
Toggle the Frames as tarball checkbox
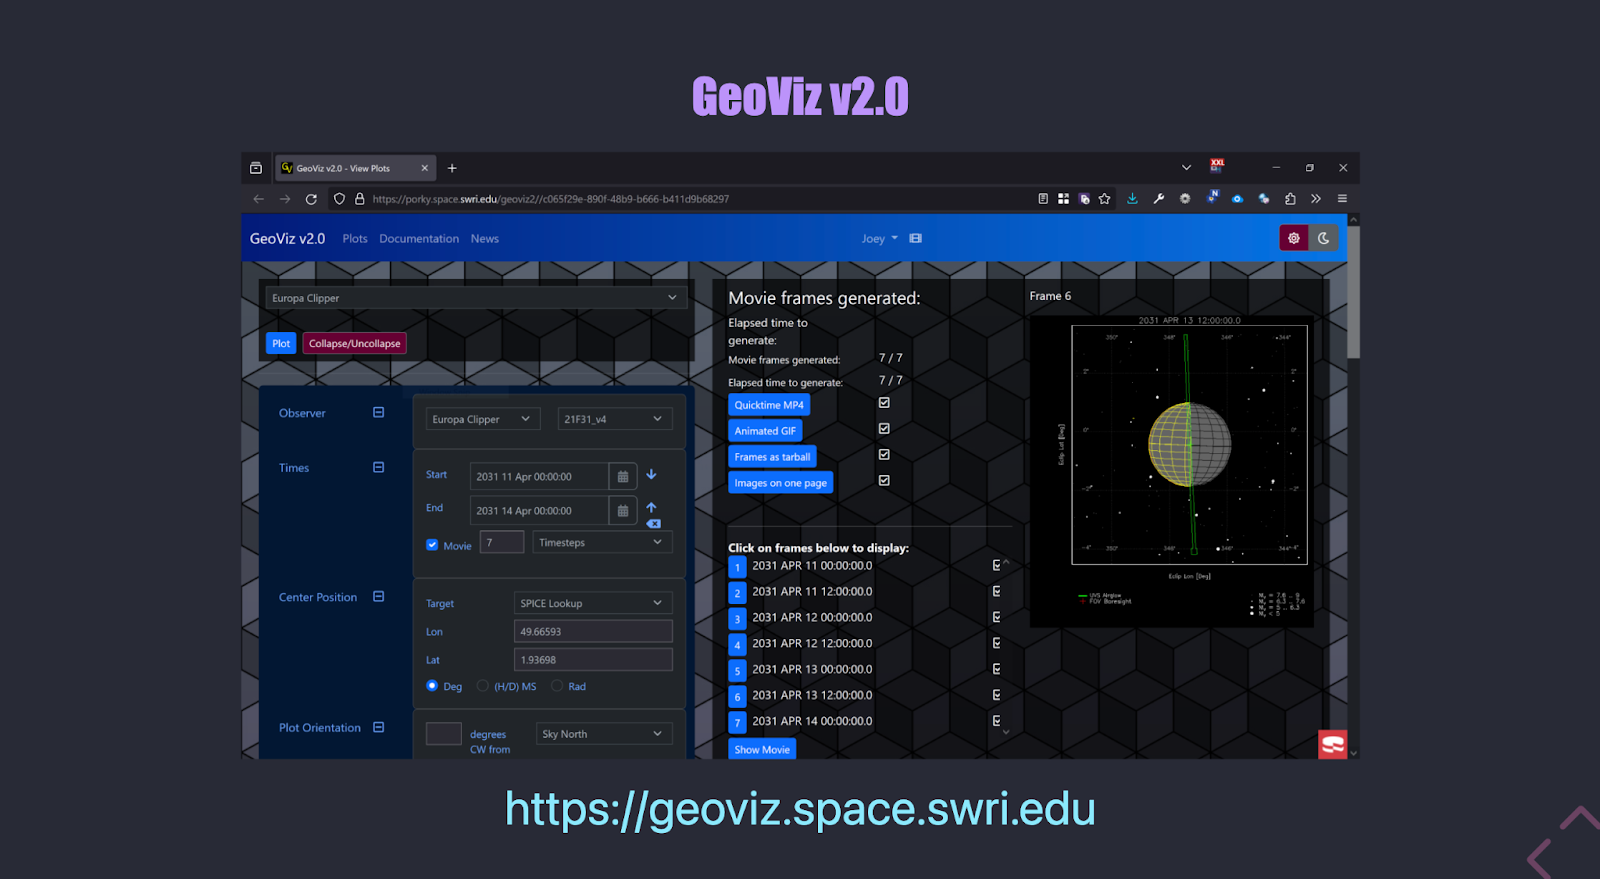[884, 455]
